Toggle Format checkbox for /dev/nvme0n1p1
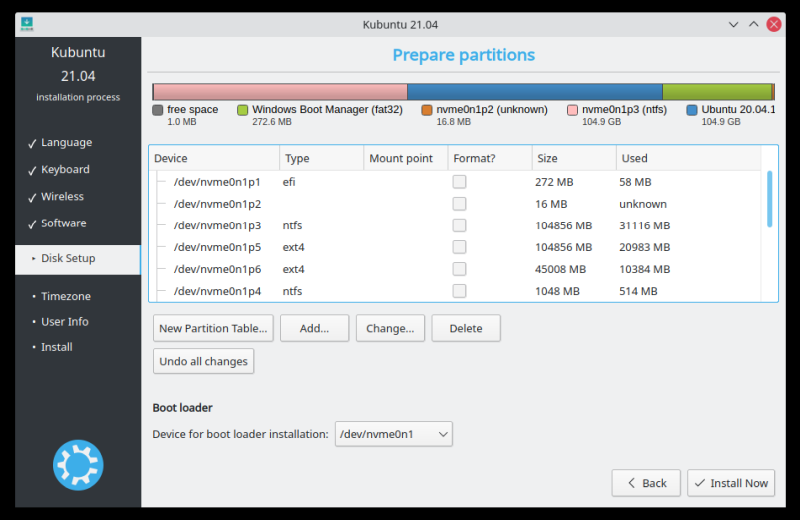This screenshot has height=520, width=800. click(x=459, y=182)
